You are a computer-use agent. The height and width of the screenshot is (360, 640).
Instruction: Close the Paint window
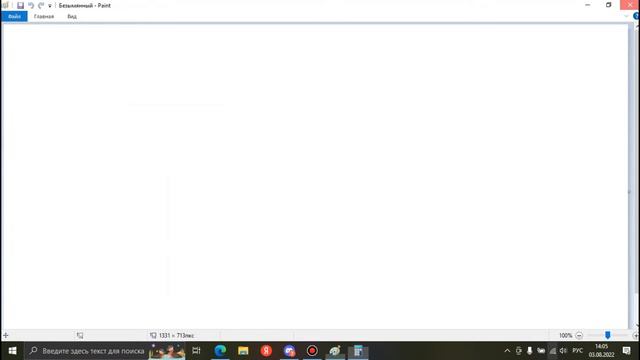click(x=630, y=5)
